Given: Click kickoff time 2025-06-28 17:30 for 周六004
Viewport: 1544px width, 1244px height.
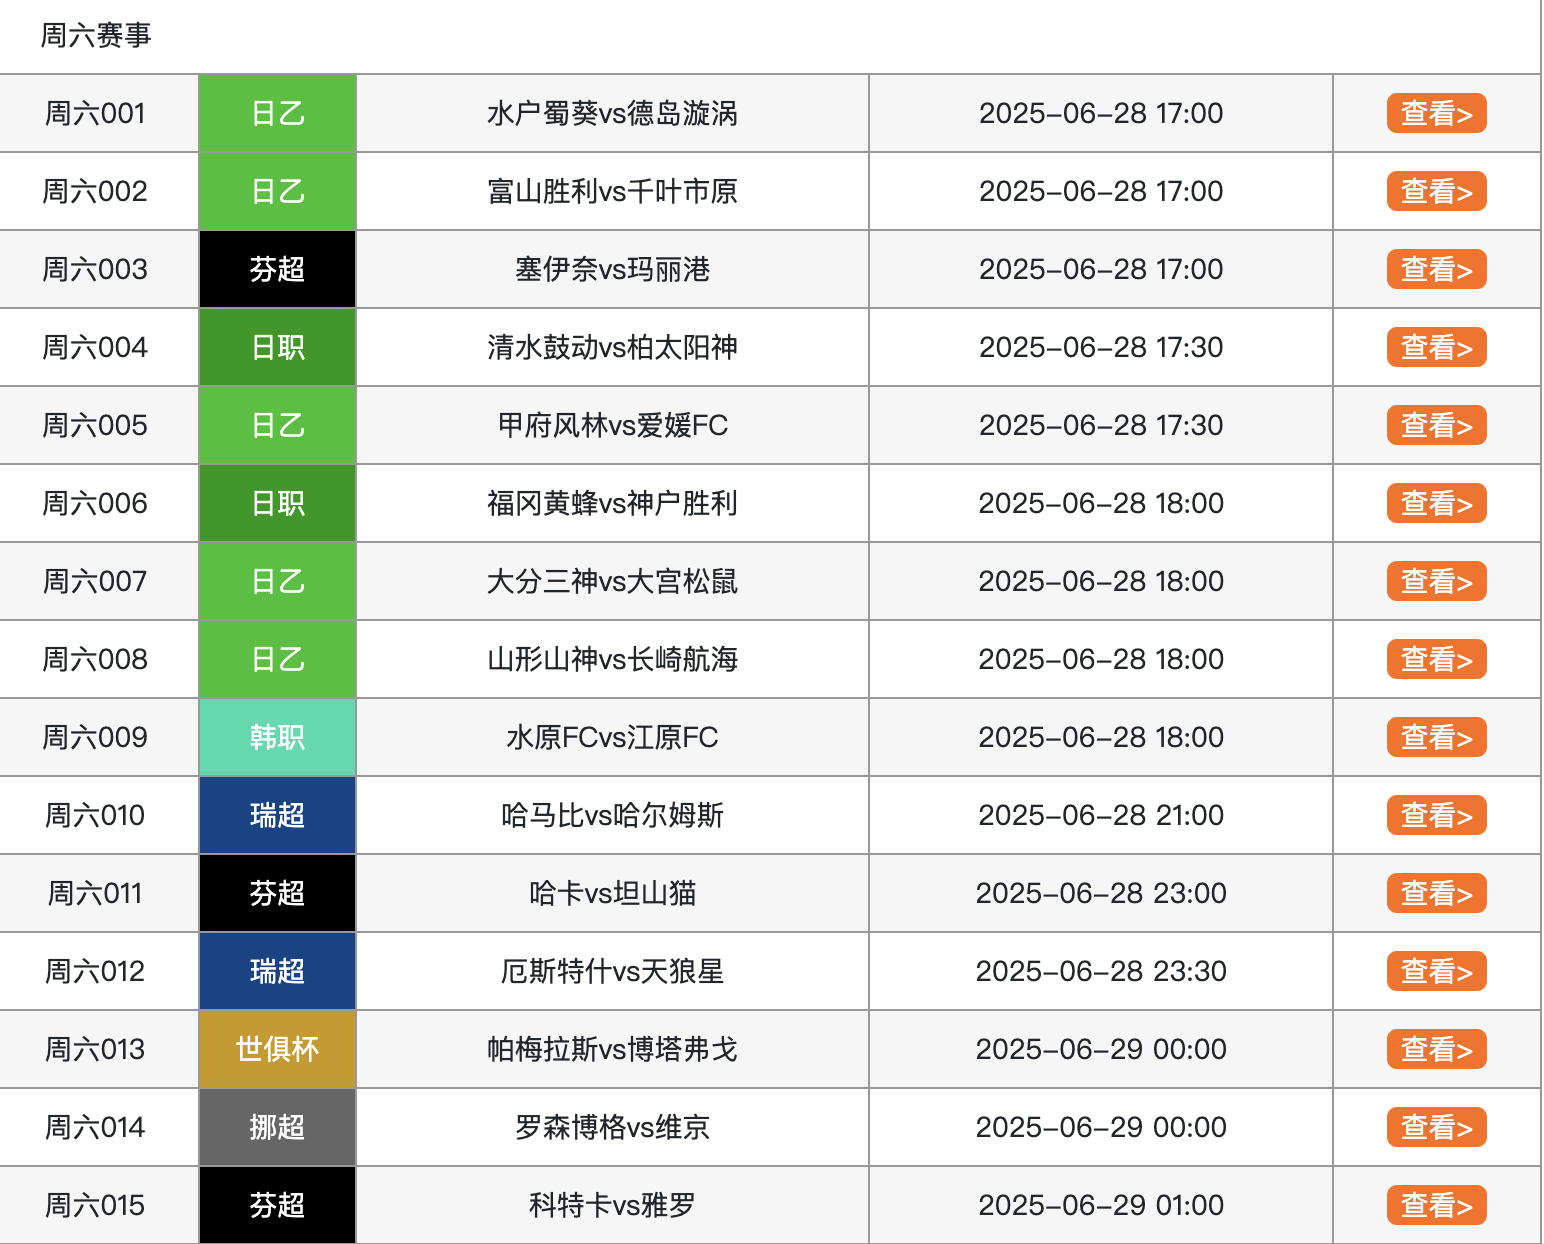Looking at the screenshot, I should pyautogui.click(x=1101, y=347).
